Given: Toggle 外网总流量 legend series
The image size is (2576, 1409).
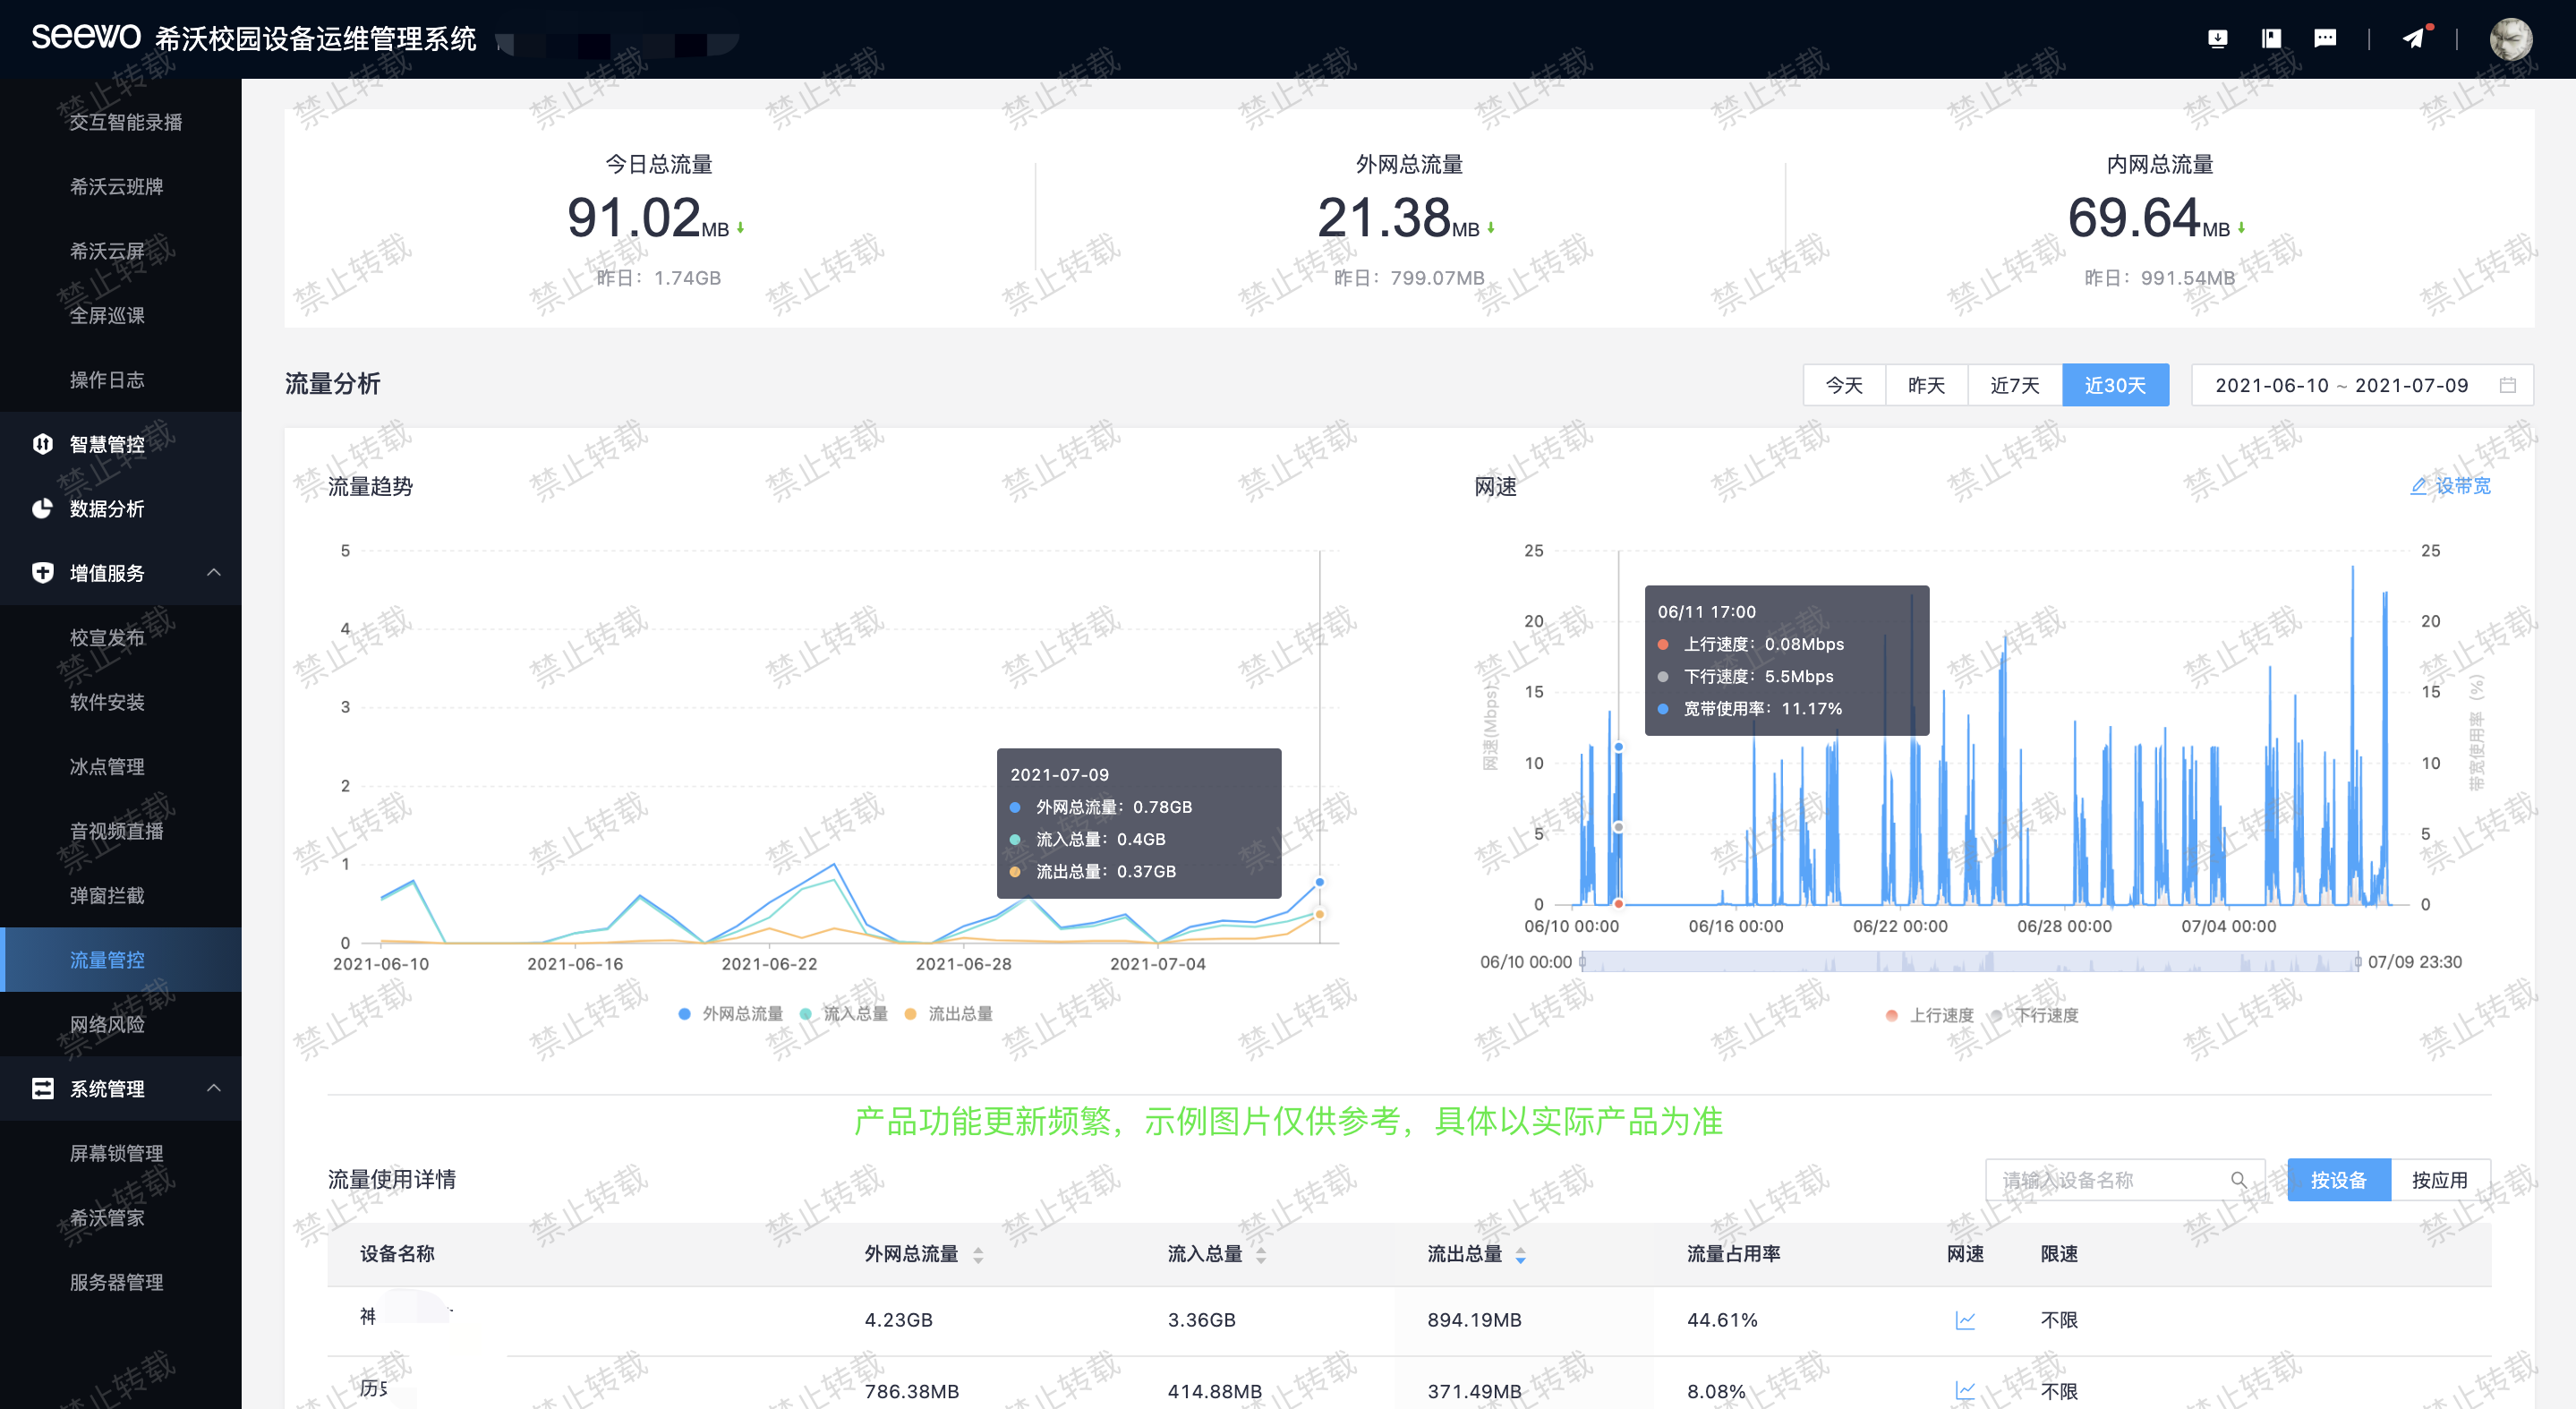Looking at the screenshot, I should [x=731, y=1014].
